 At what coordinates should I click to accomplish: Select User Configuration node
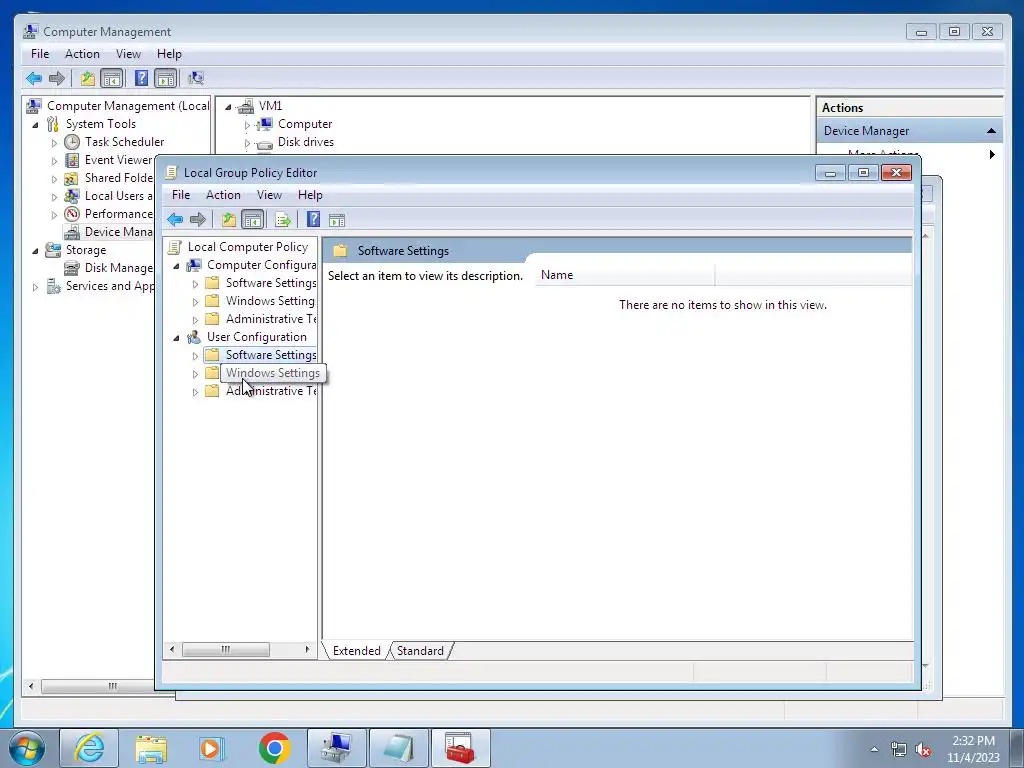tap(257, 337)
